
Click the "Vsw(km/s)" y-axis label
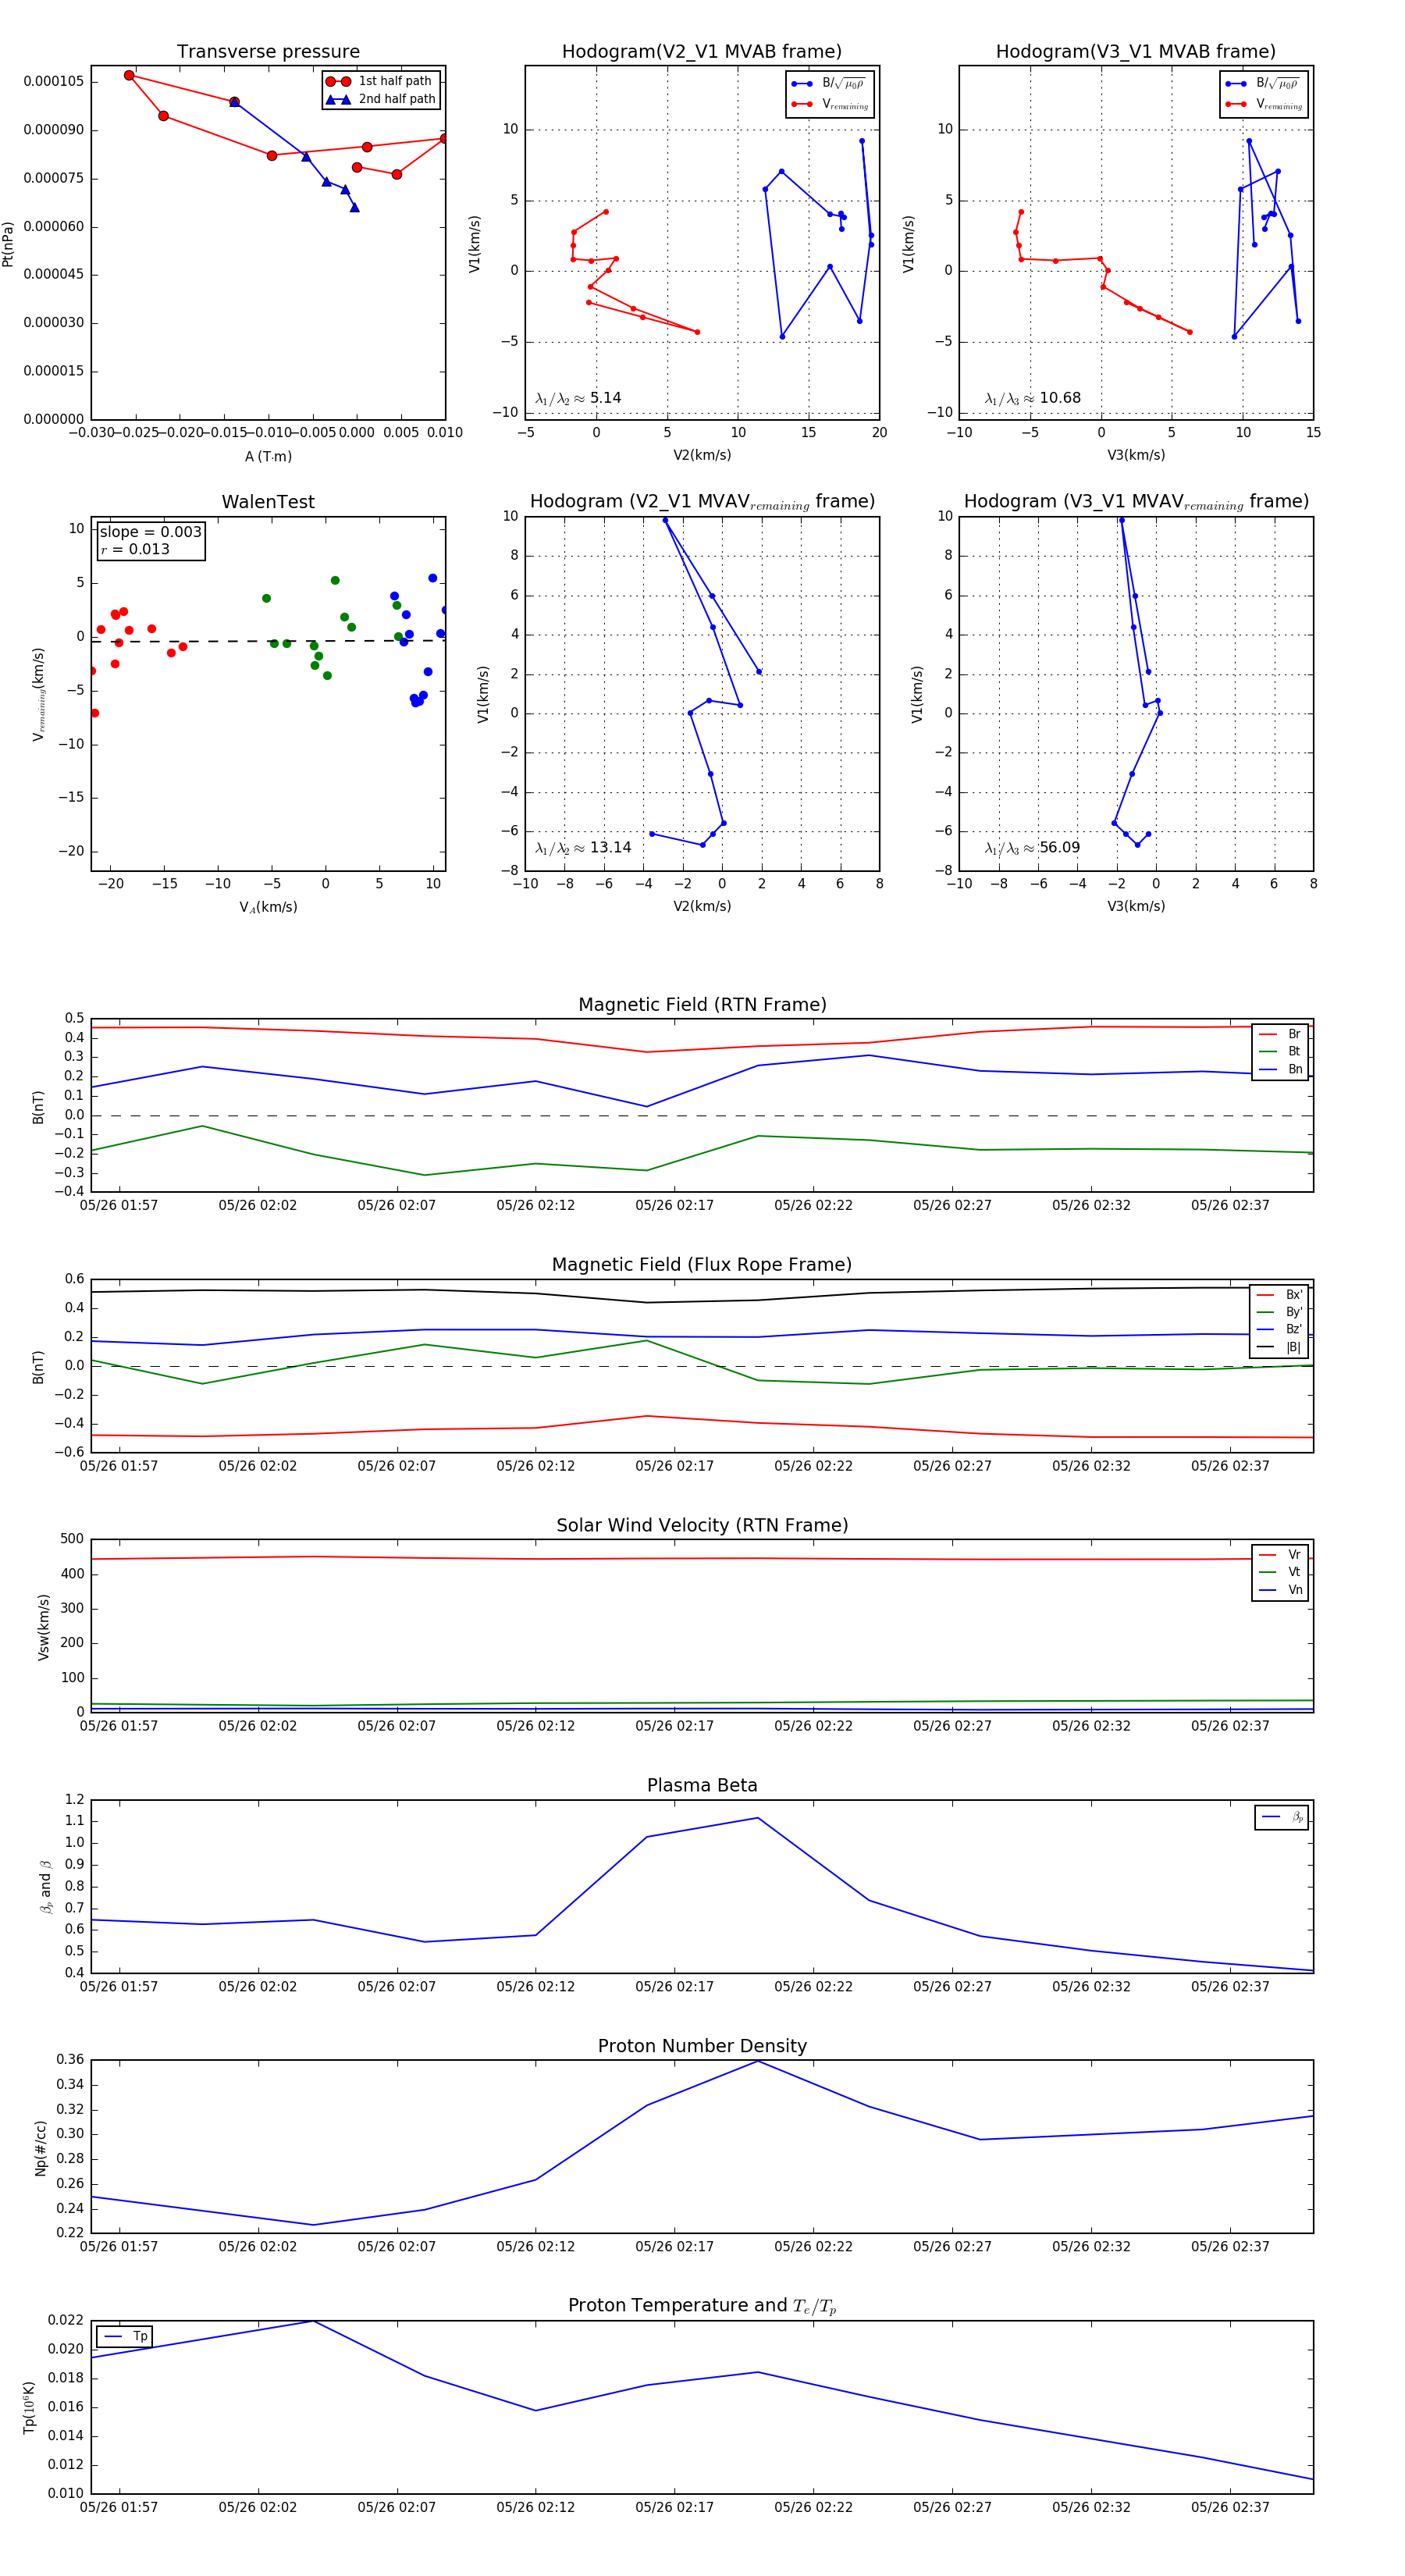coord(43,1627)
